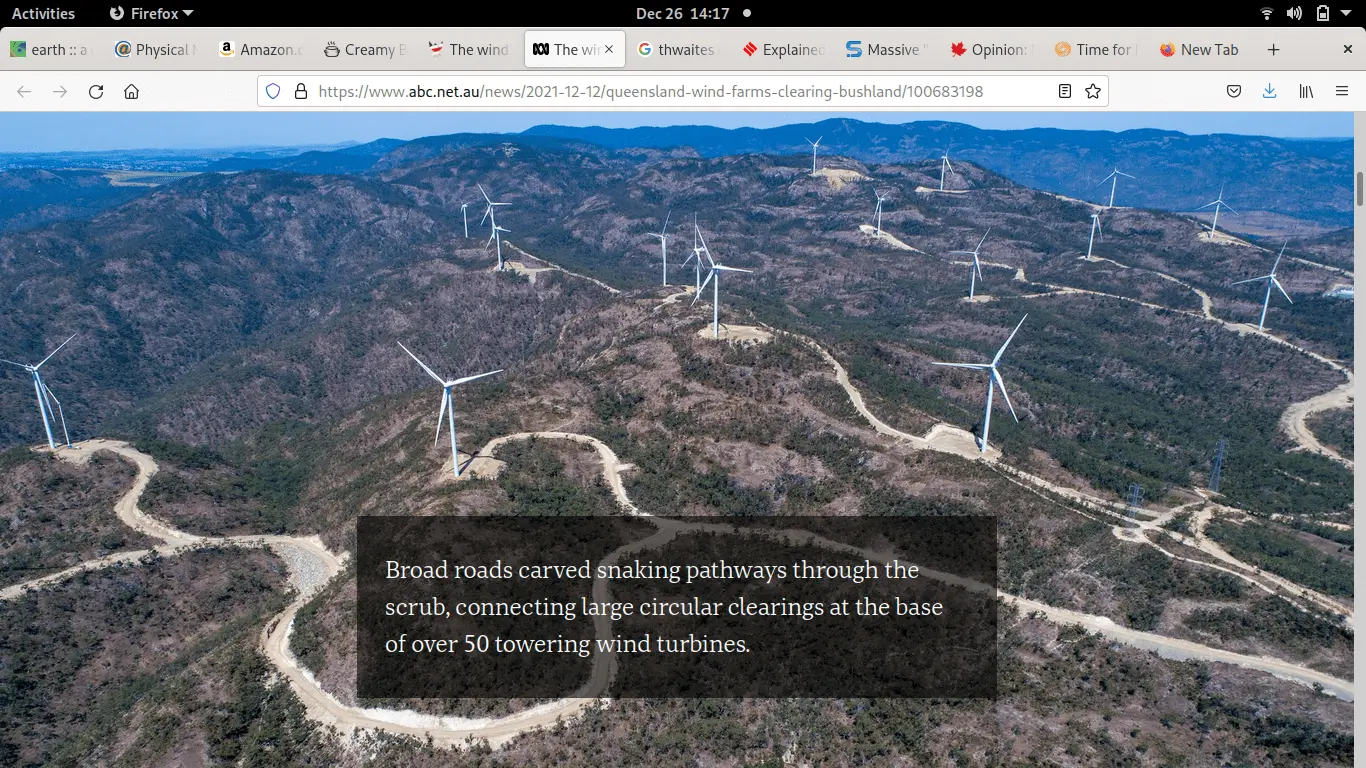
Task: Switch to the Amazon tab
Action: 258,49
